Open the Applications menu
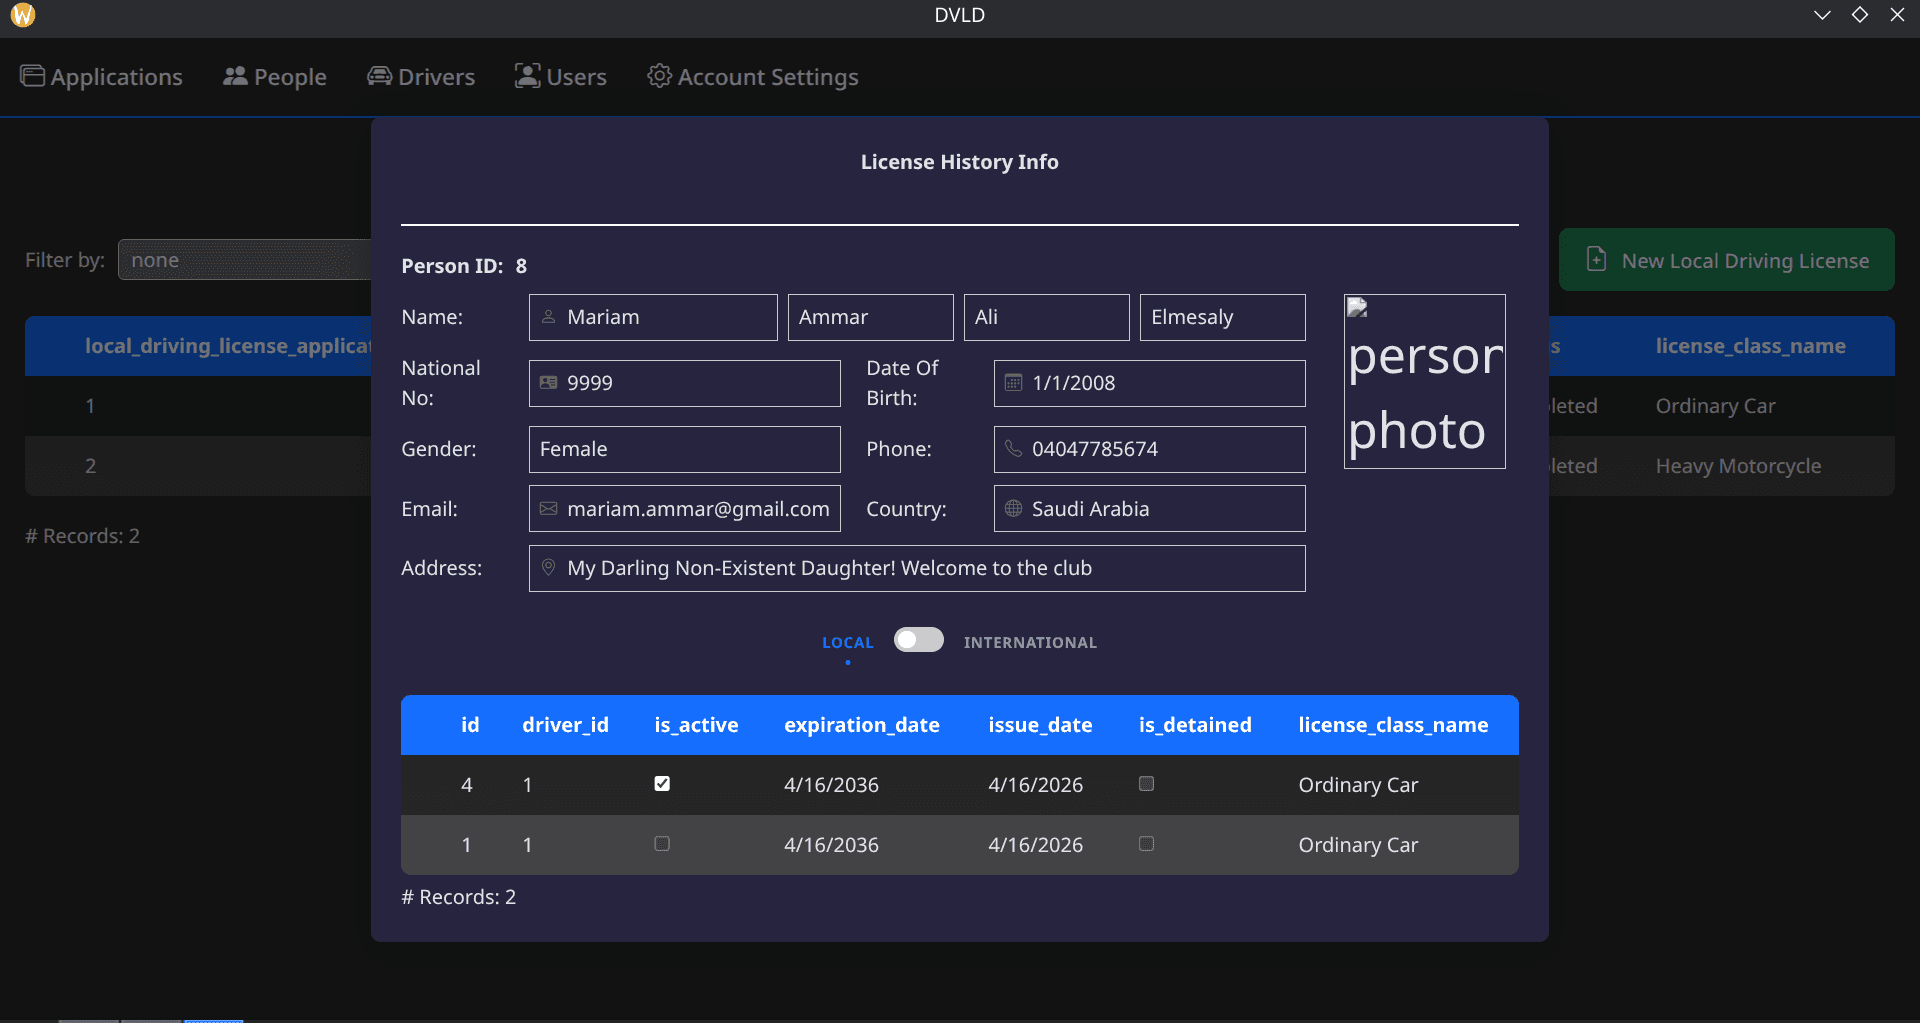This screenshot has height=1023, width=1920. (101, 77)
